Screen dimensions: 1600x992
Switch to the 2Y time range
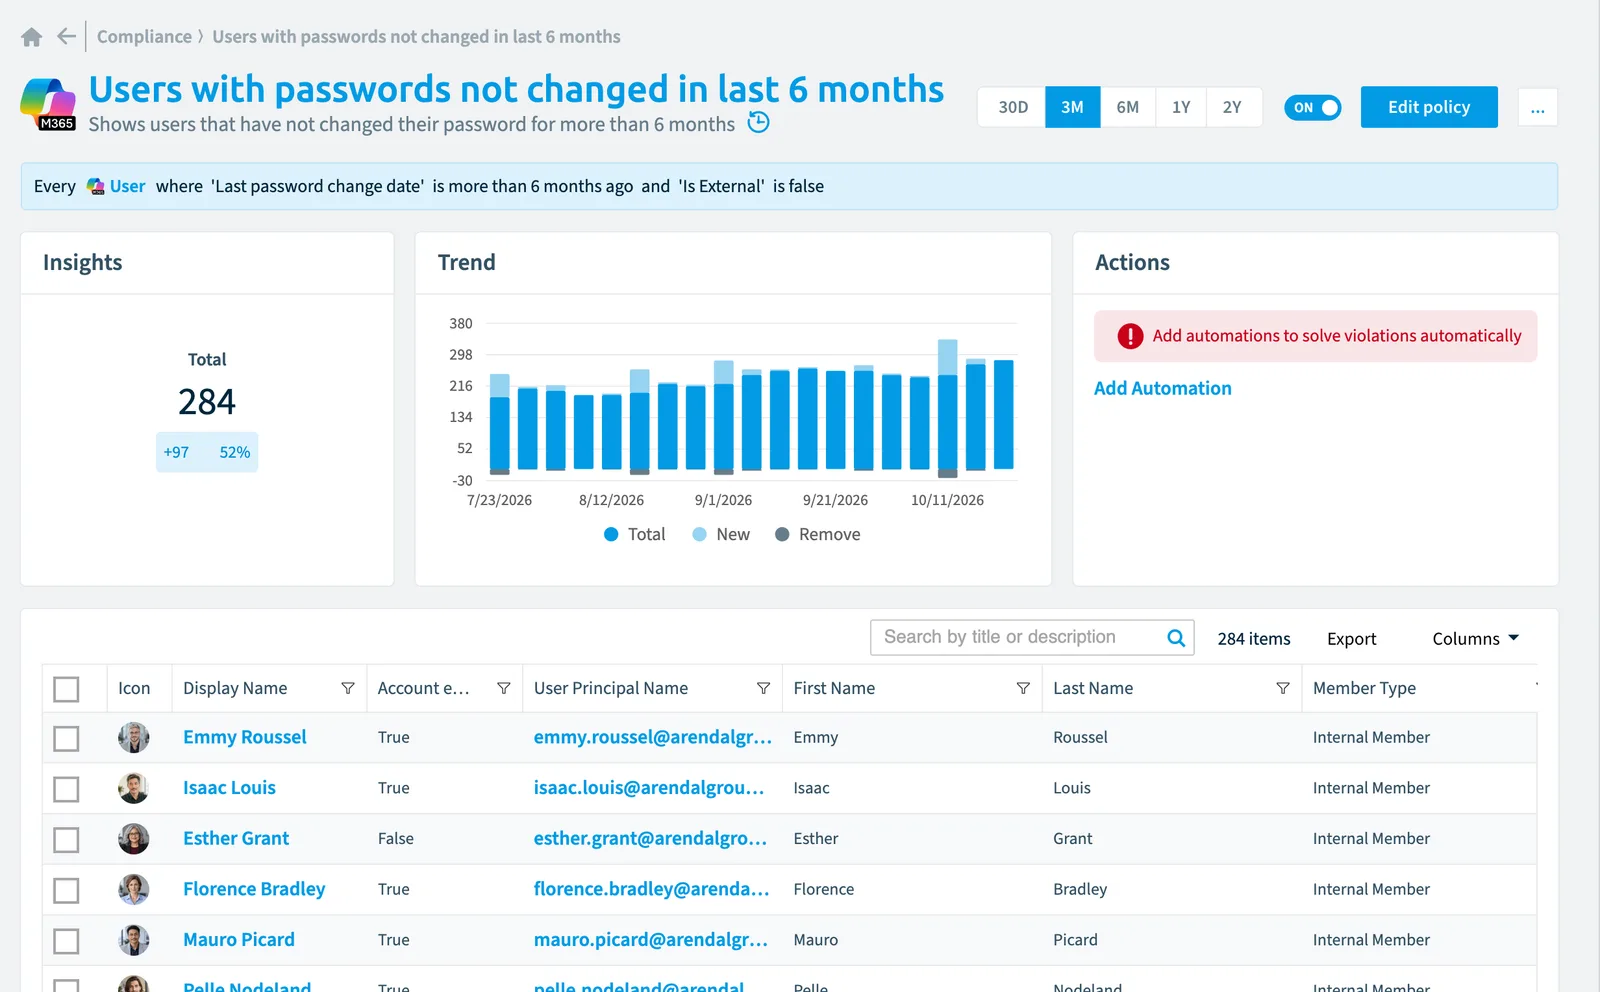pyautogui.click(x=1232, y=107)
